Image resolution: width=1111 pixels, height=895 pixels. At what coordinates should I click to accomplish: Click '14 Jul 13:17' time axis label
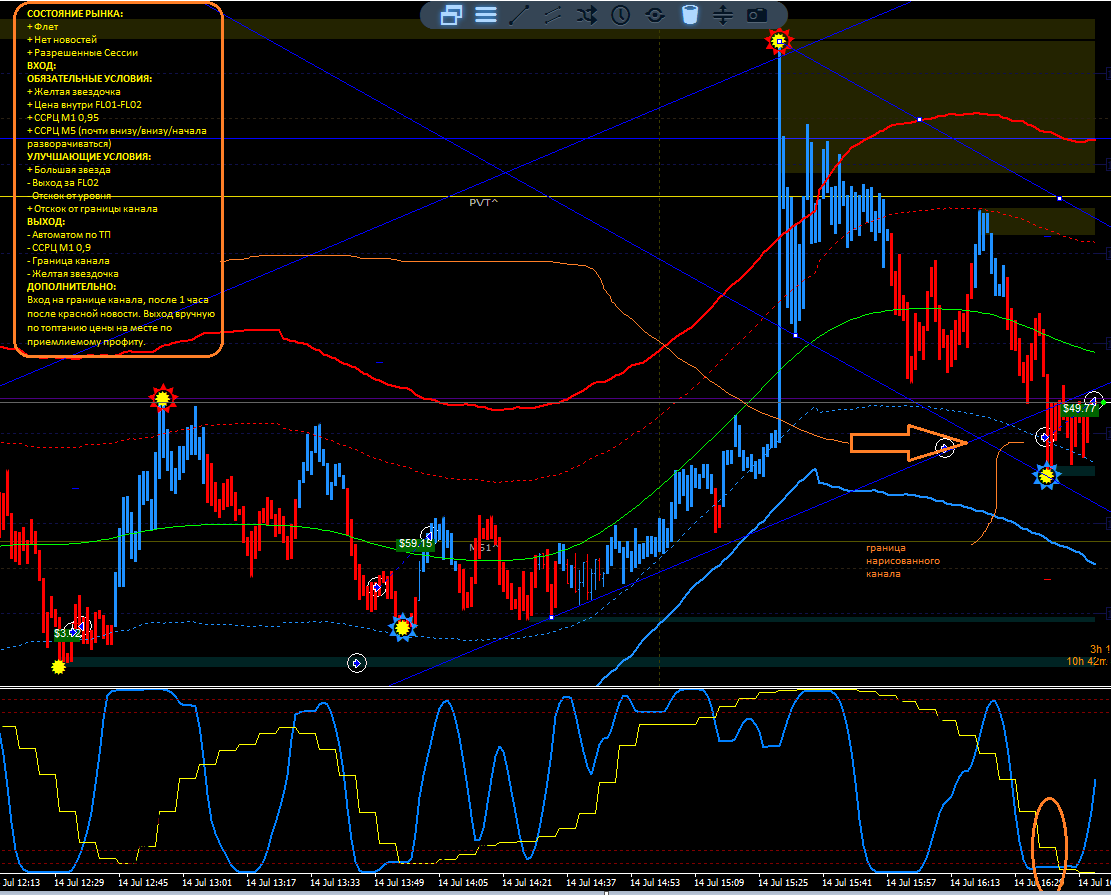[271, 882]
